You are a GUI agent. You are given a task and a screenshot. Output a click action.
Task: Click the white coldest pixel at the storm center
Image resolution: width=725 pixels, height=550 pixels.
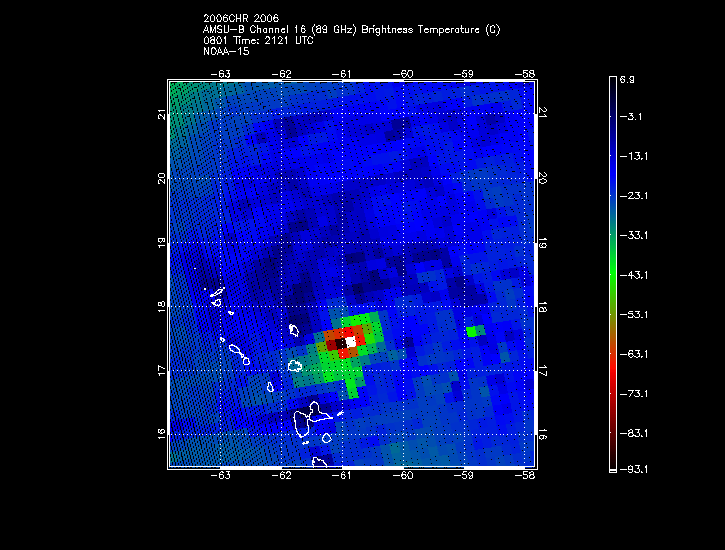coord(351,342)
